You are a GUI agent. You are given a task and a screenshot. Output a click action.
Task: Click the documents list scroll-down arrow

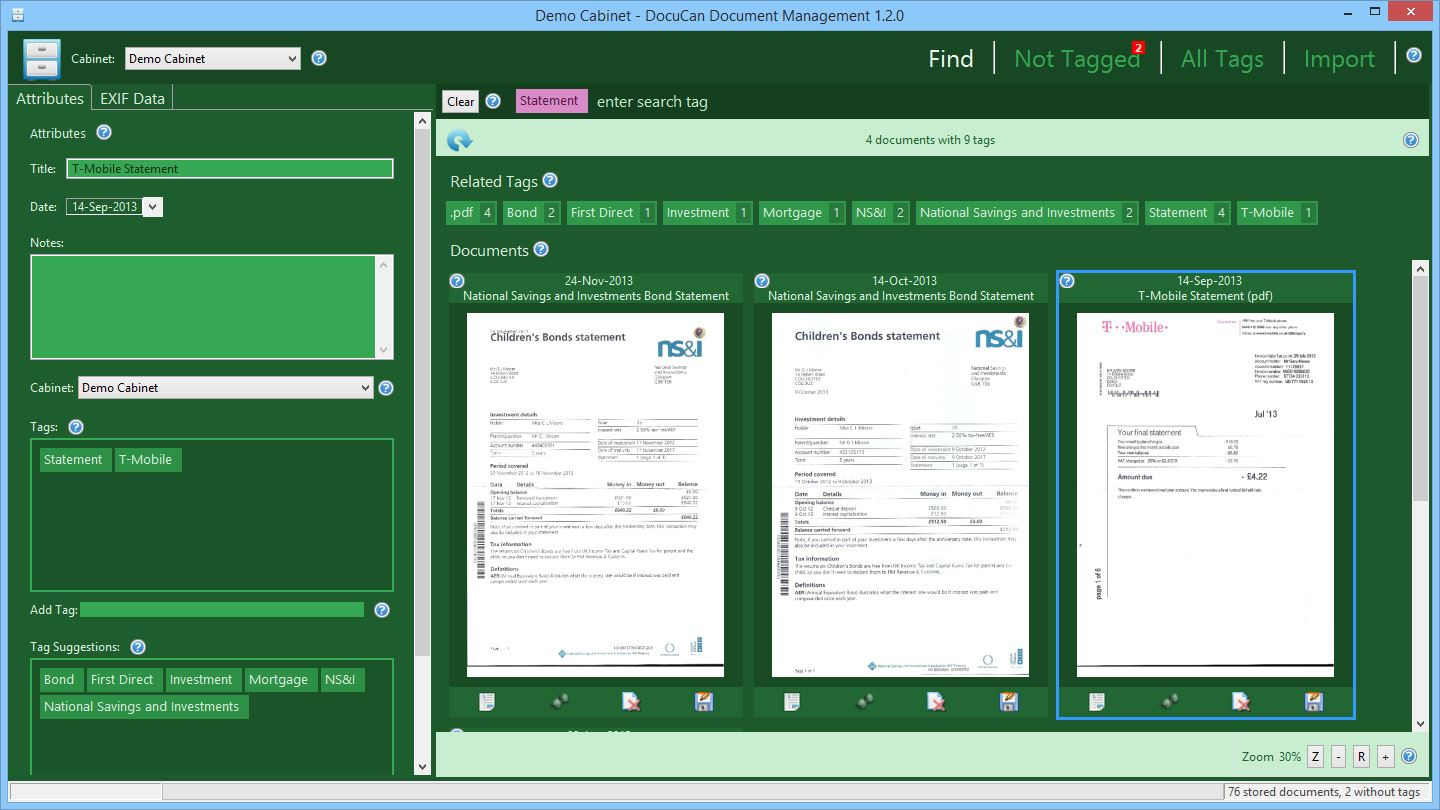pos(1419,724)
